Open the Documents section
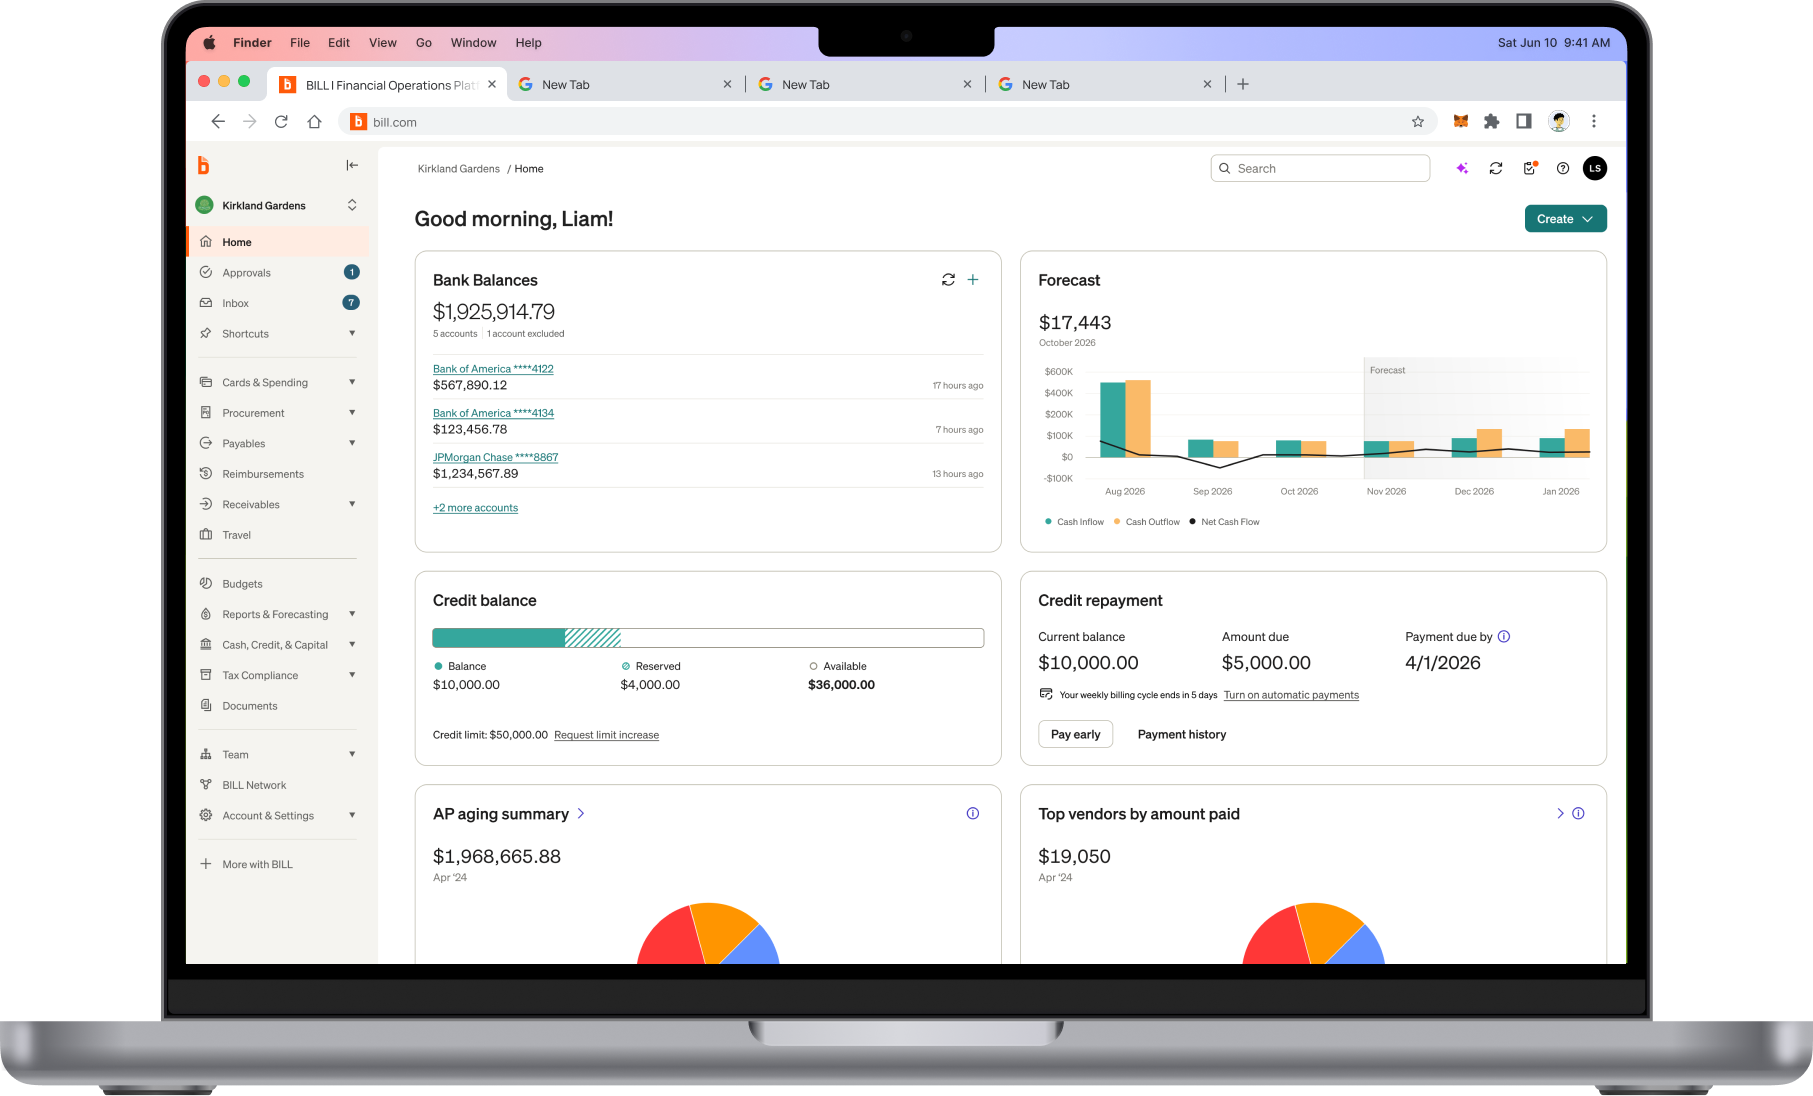This screenshot has height=1096, width=1813. 250,705
